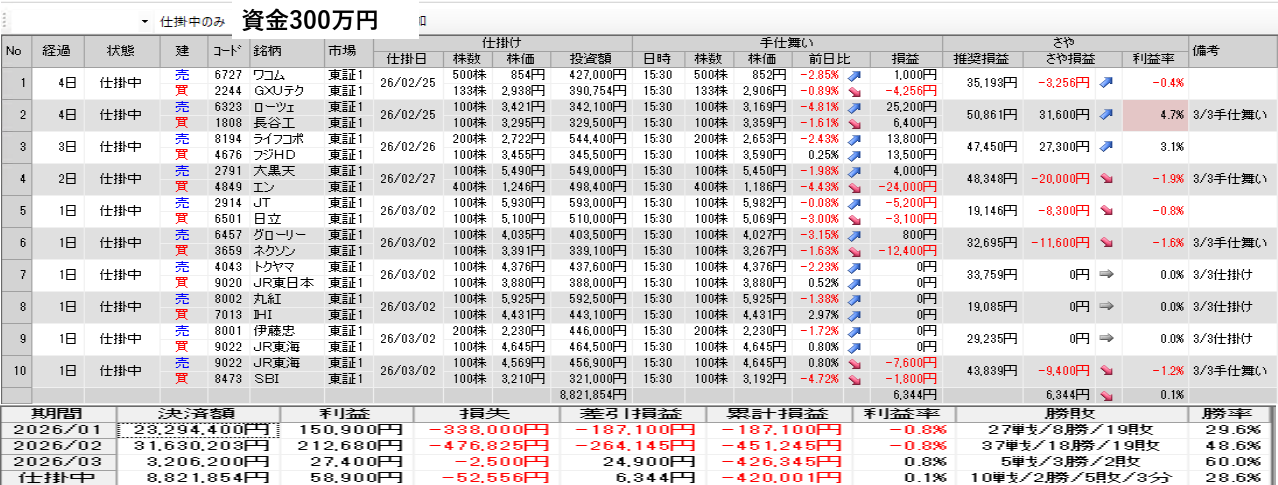The height and width of the screenshot is (485, 1278).
Task: Click the 利益率 column header
Action: coord(1154,57)
